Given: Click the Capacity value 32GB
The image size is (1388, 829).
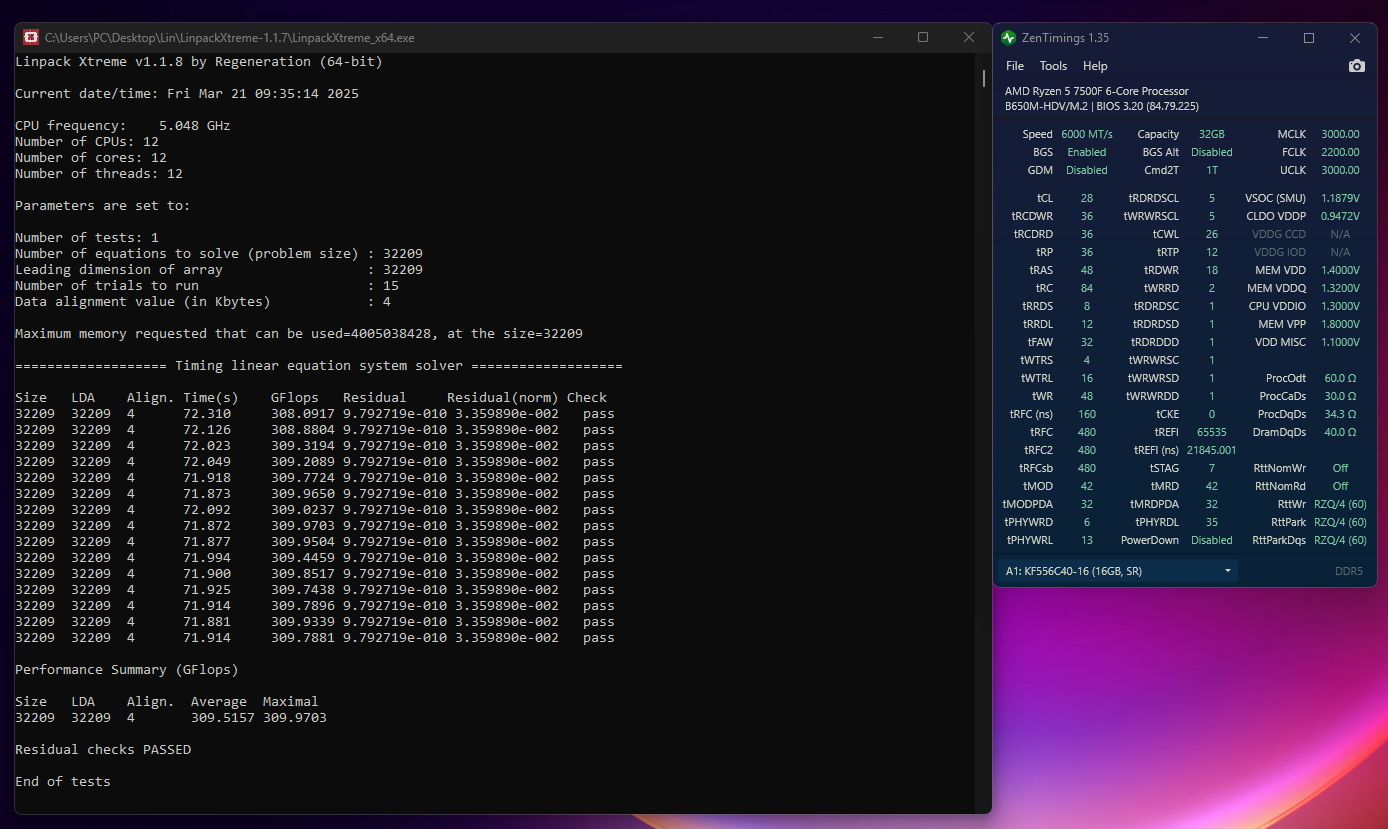Looking at the screenshot, I should click(1211, 134).
